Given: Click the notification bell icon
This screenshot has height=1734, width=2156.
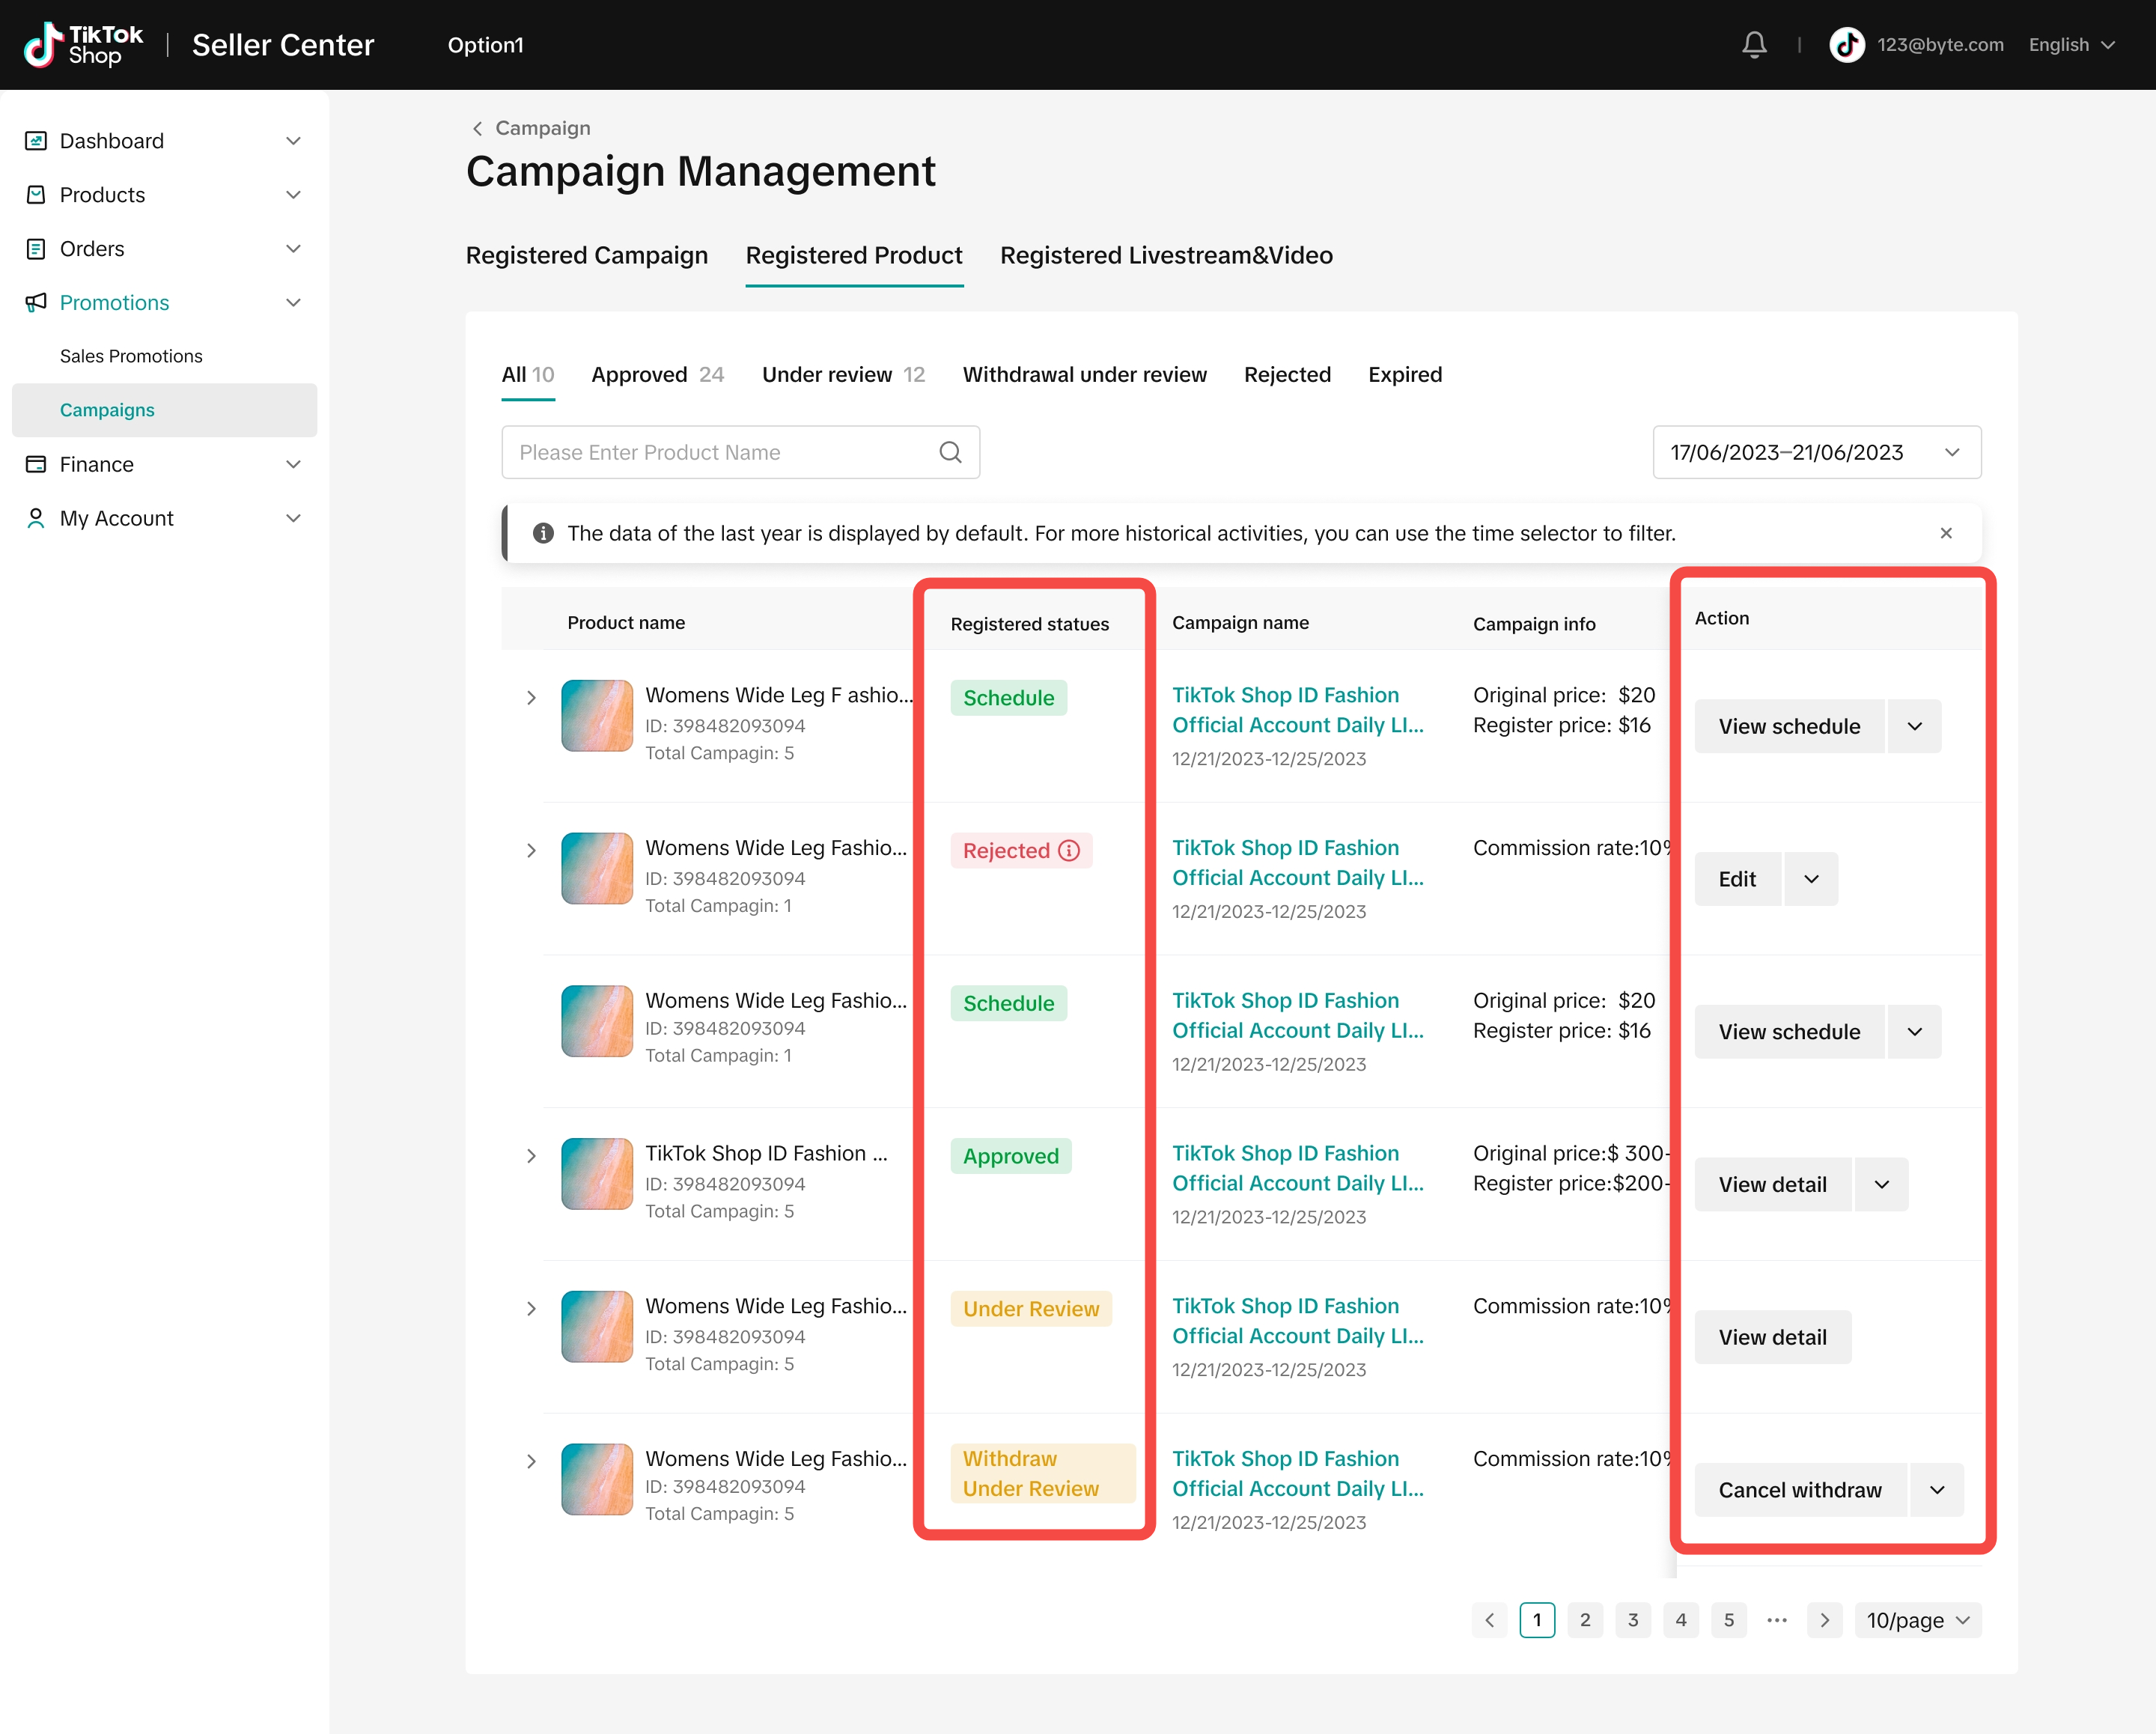Looking at the screenshot, I should (1754, 45).
